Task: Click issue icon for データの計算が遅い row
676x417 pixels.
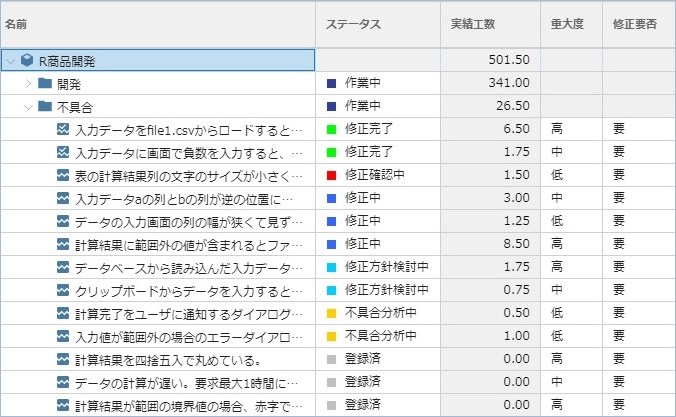Action: click(63, 383)
